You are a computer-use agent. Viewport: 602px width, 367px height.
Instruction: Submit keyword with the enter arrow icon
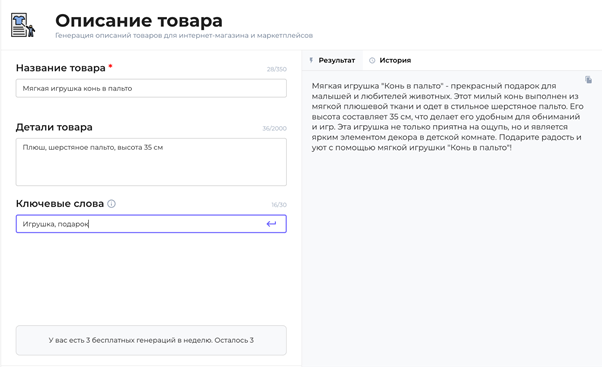click(271, 224)
